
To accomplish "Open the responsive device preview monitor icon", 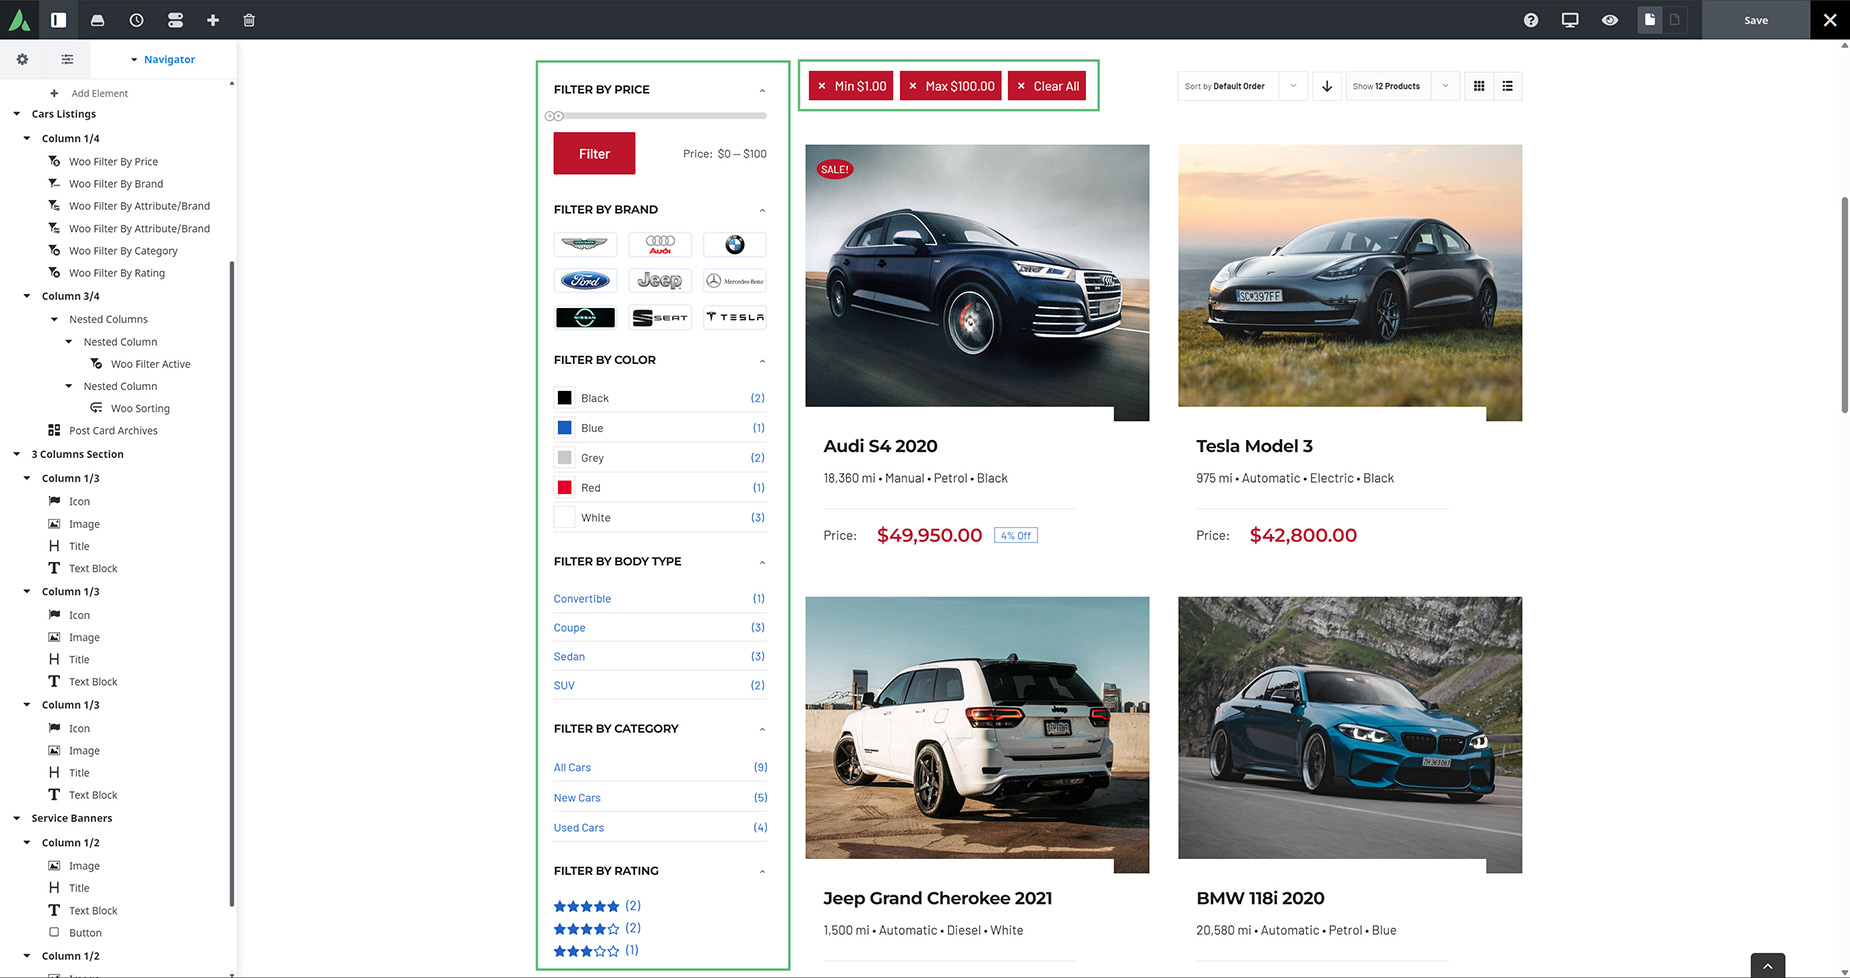I will 1570,20.
